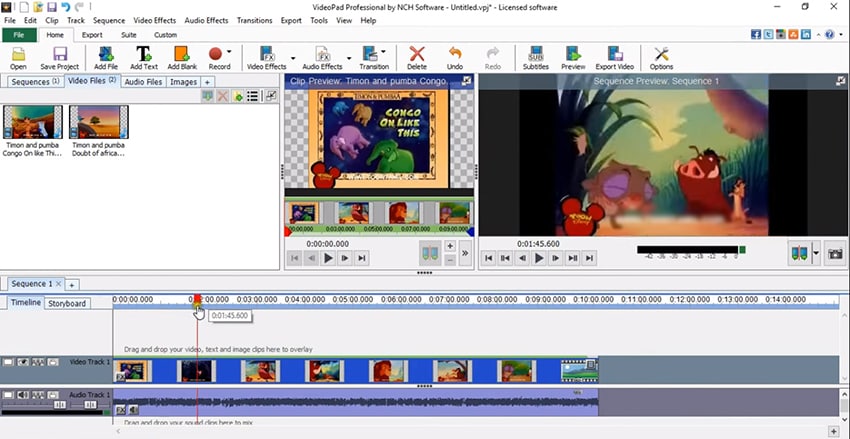
Task: Expand the Record dropdown arrow
Action: (x=229, y=51)
